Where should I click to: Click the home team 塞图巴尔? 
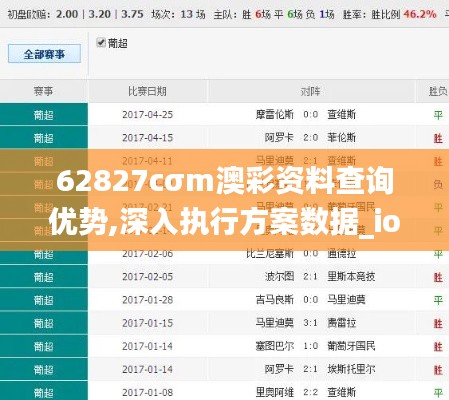(275, 346)
